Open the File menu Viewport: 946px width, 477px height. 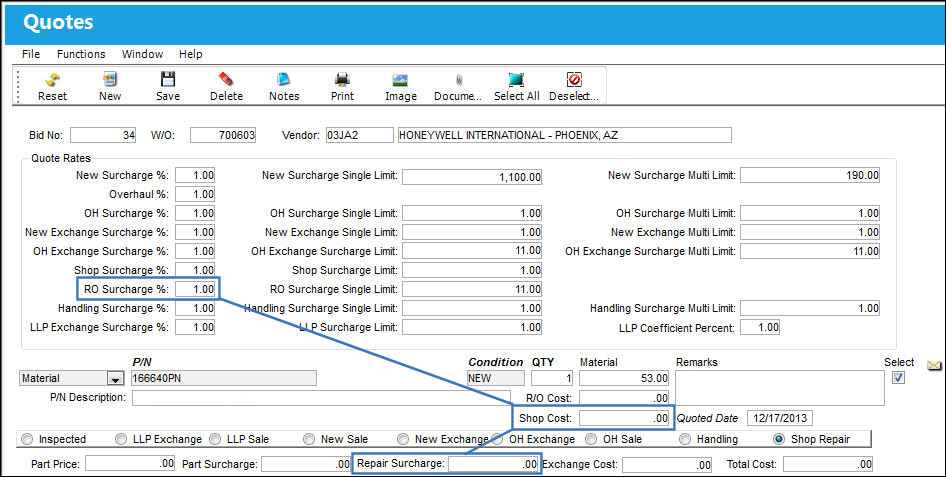pyautogui.click(x=31, y=54)
